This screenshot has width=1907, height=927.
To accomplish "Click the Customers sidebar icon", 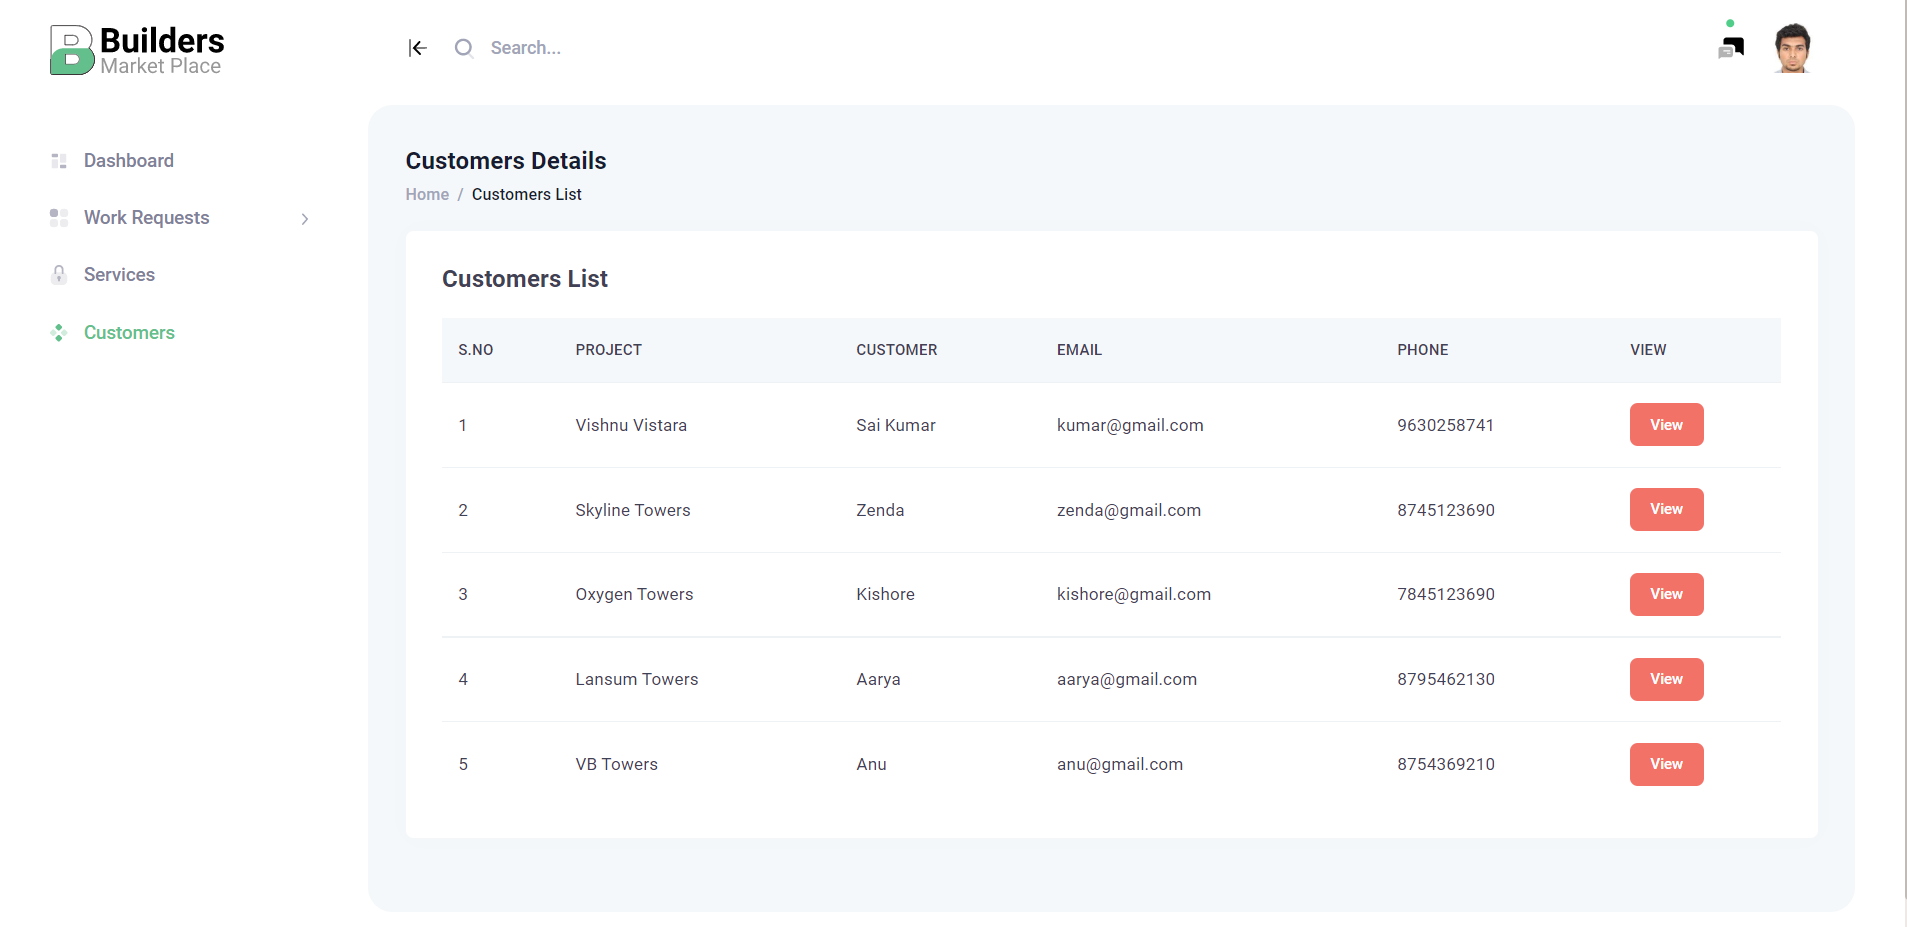I will coord(59,333).
